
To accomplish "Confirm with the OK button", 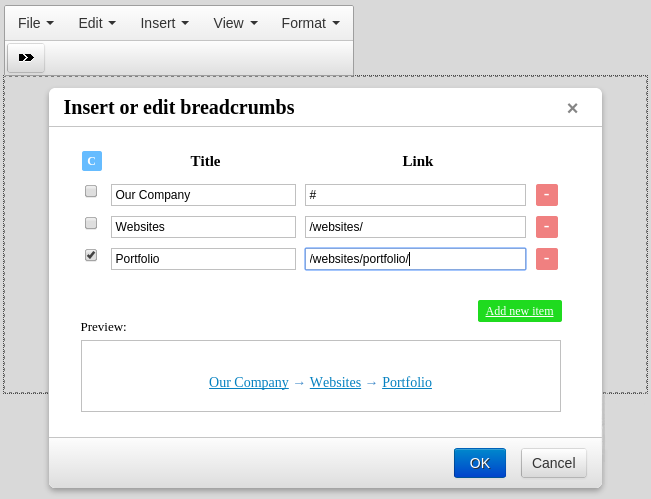I will tap(480, 463).
